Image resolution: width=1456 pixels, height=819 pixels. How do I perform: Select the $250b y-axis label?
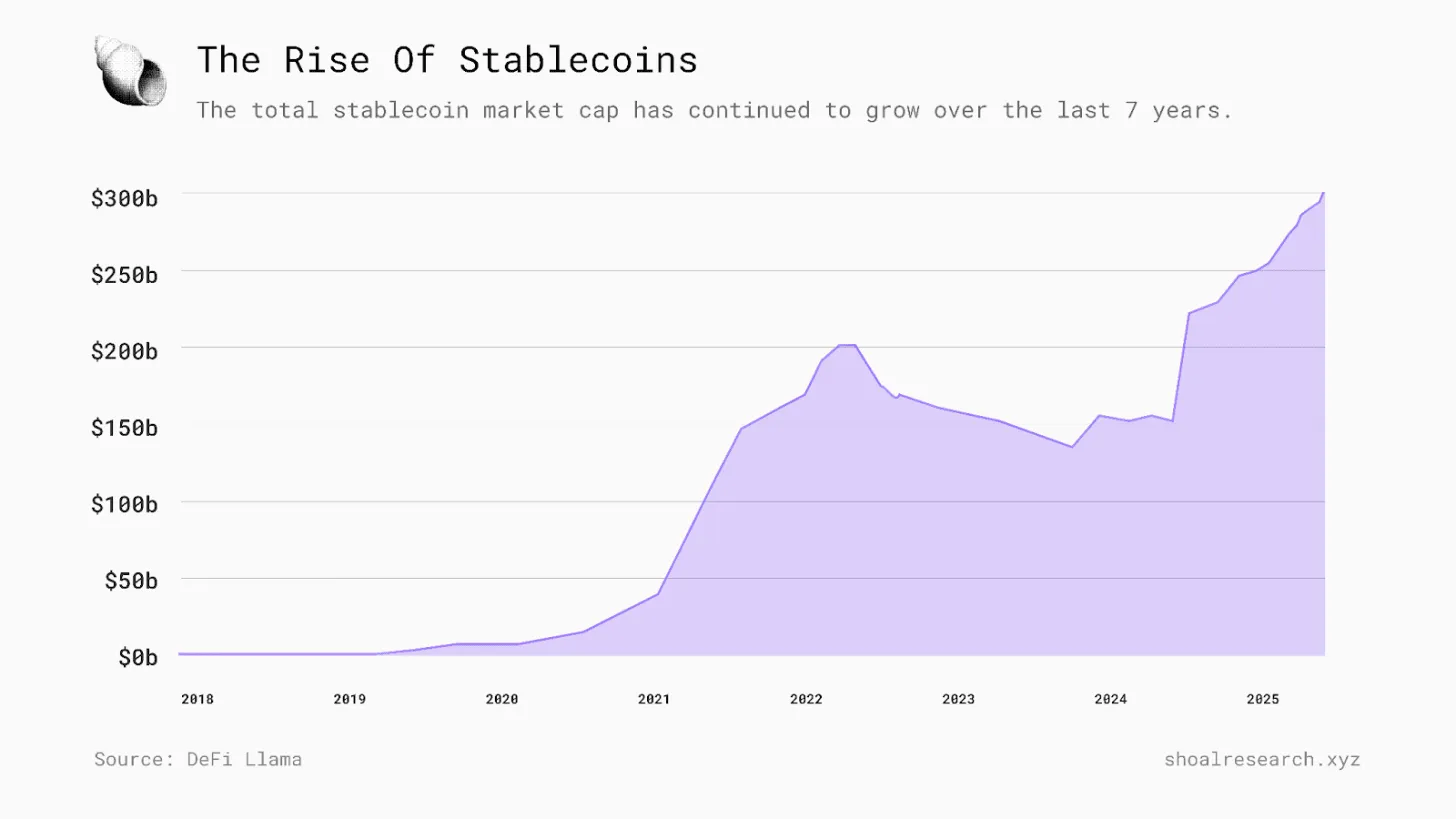pyautogui.click(x=124, y=274)
